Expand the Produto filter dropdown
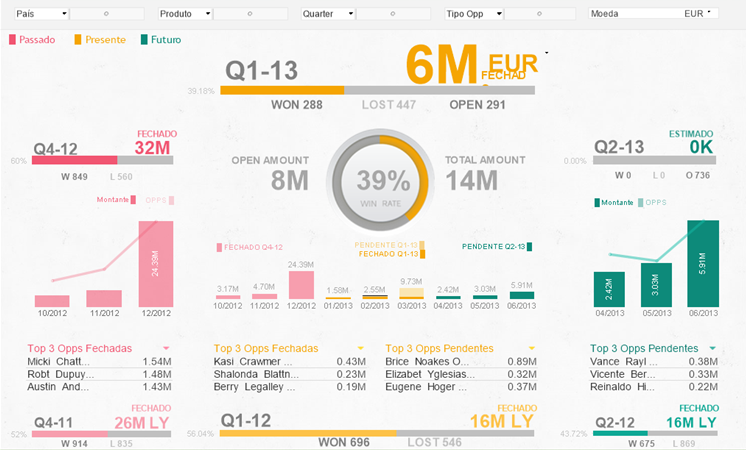746x450 pixels. click(208, 14)
